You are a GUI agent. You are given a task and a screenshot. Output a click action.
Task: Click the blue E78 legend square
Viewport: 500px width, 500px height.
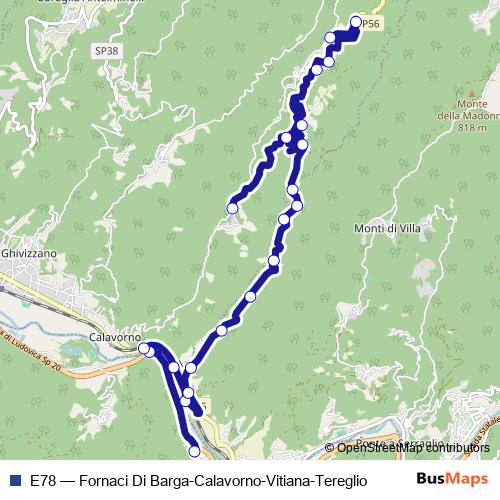[x=15, y=480]
